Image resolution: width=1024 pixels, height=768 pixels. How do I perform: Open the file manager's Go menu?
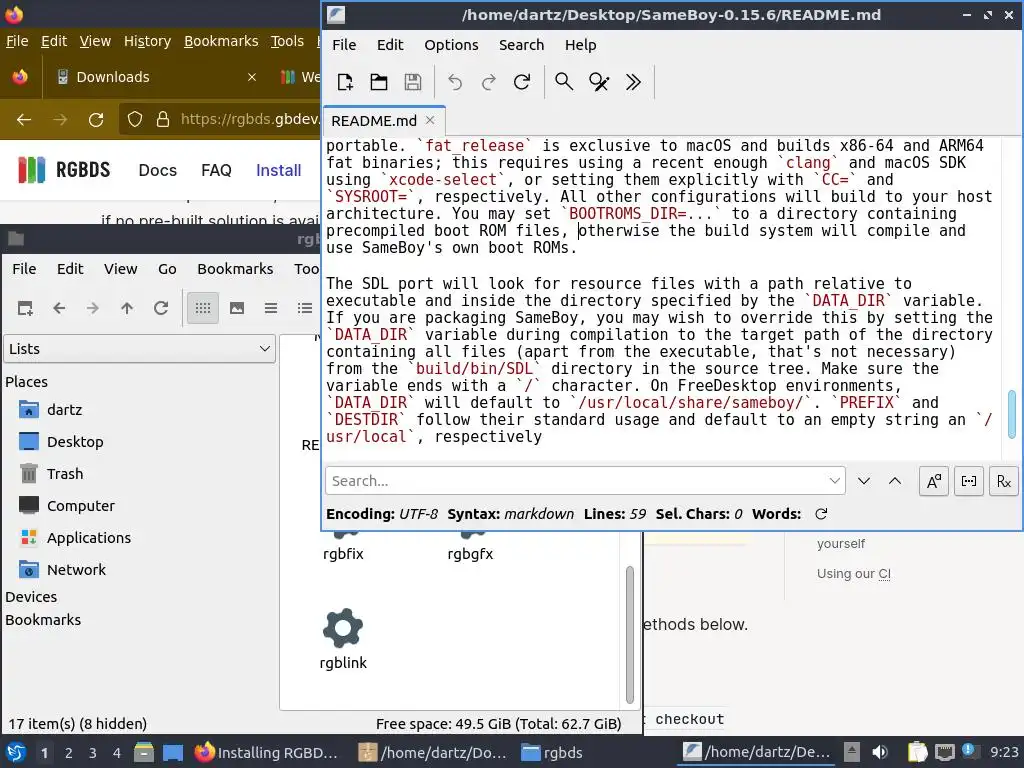click(x=167, y=268)
